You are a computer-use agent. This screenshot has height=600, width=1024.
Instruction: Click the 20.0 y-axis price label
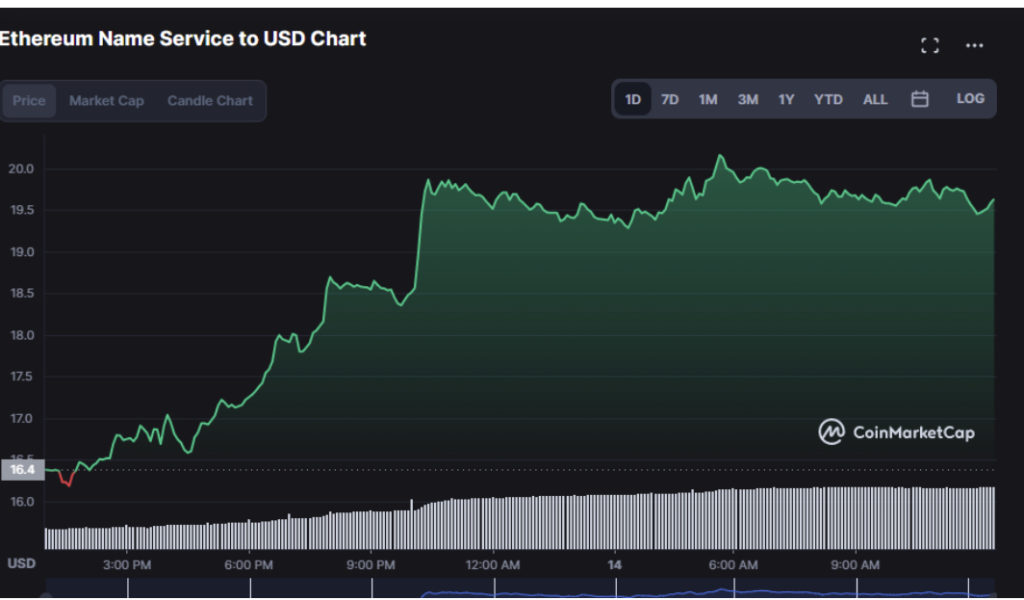(21, 169)
